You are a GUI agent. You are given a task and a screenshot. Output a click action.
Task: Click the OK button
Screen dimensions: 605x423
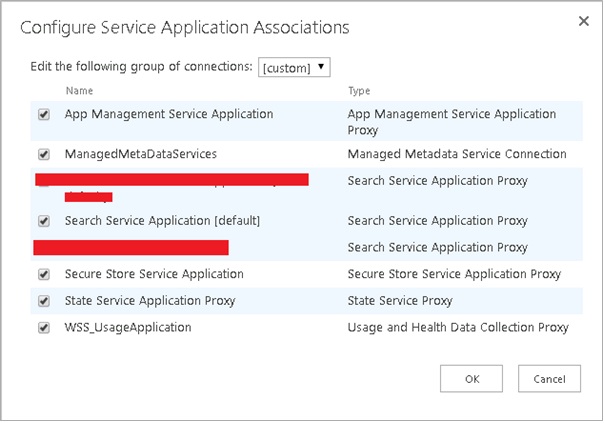click(x=471, y=379)
